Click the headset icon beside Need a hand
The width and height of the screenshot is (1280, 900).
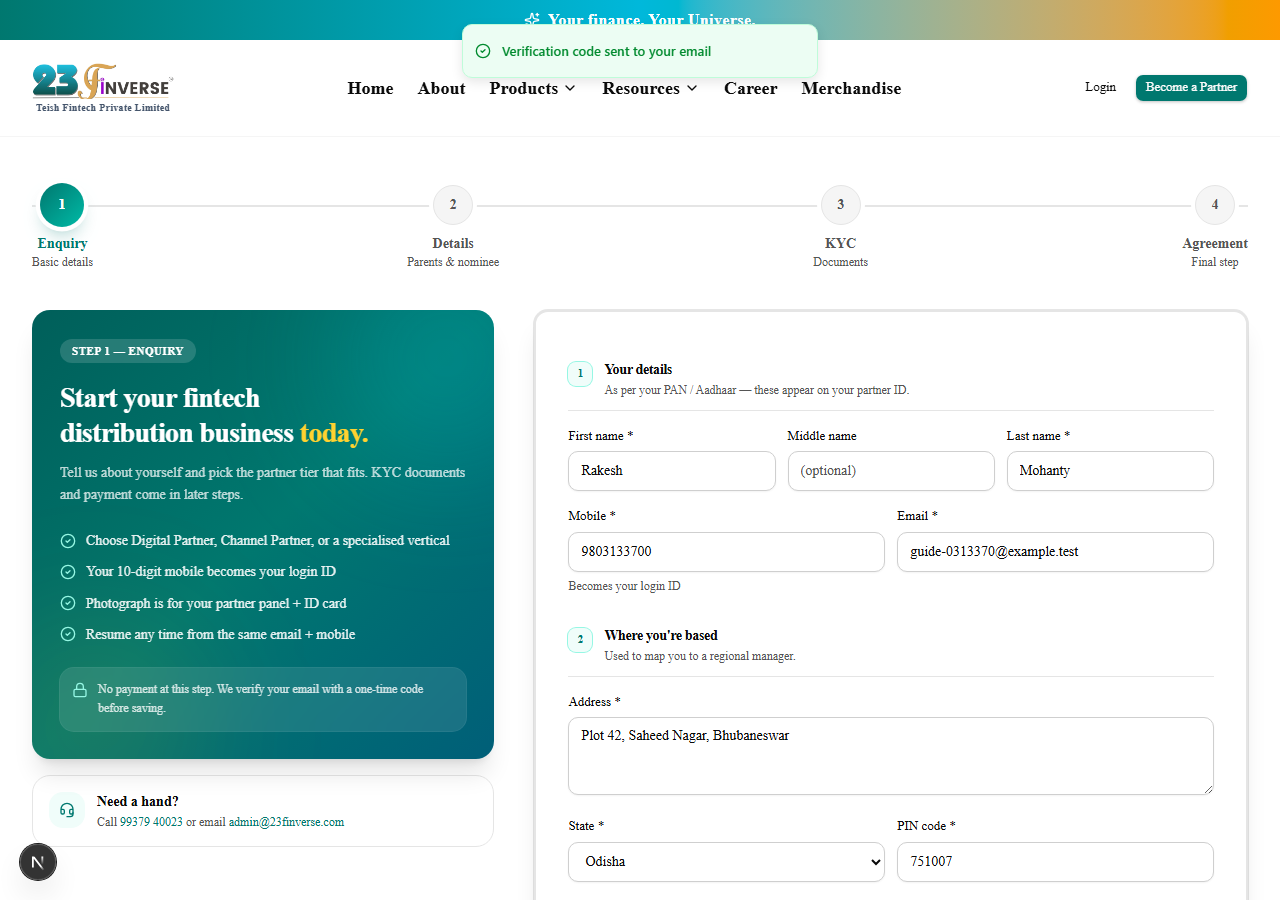coord(68,810)
